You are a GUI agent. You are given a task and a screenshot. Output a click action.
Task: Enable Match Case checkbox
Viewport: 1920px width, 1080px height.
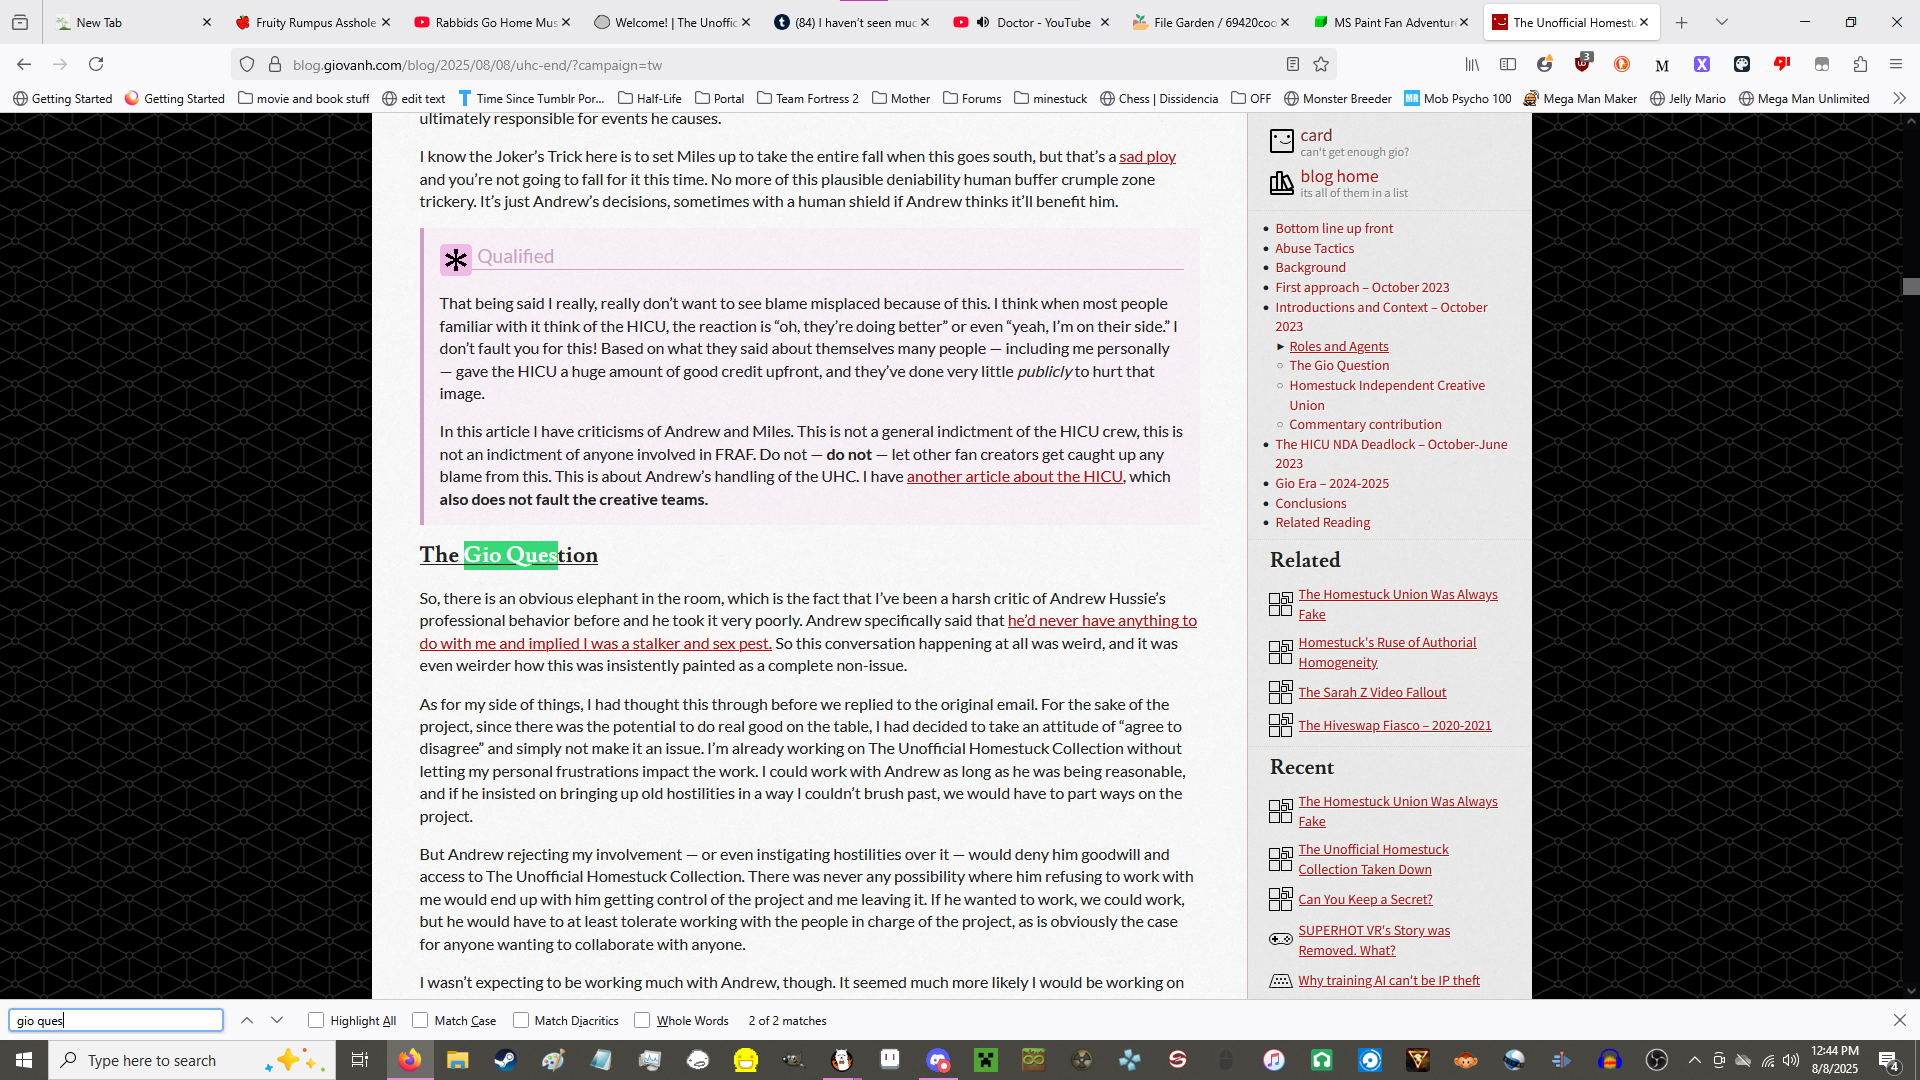pos(420,1020)
